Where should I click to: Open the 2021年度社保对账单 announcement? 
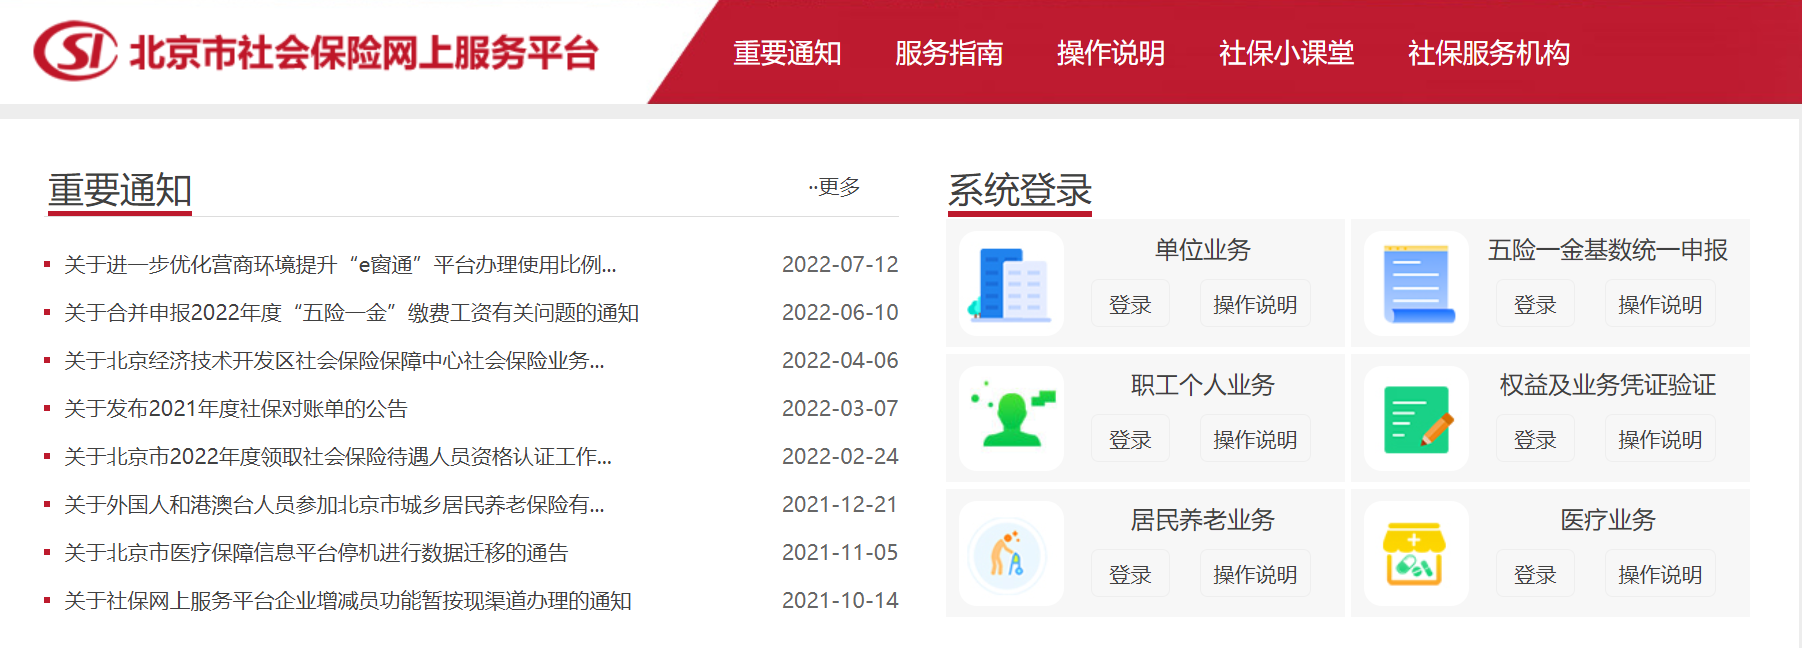click(236, 409)
